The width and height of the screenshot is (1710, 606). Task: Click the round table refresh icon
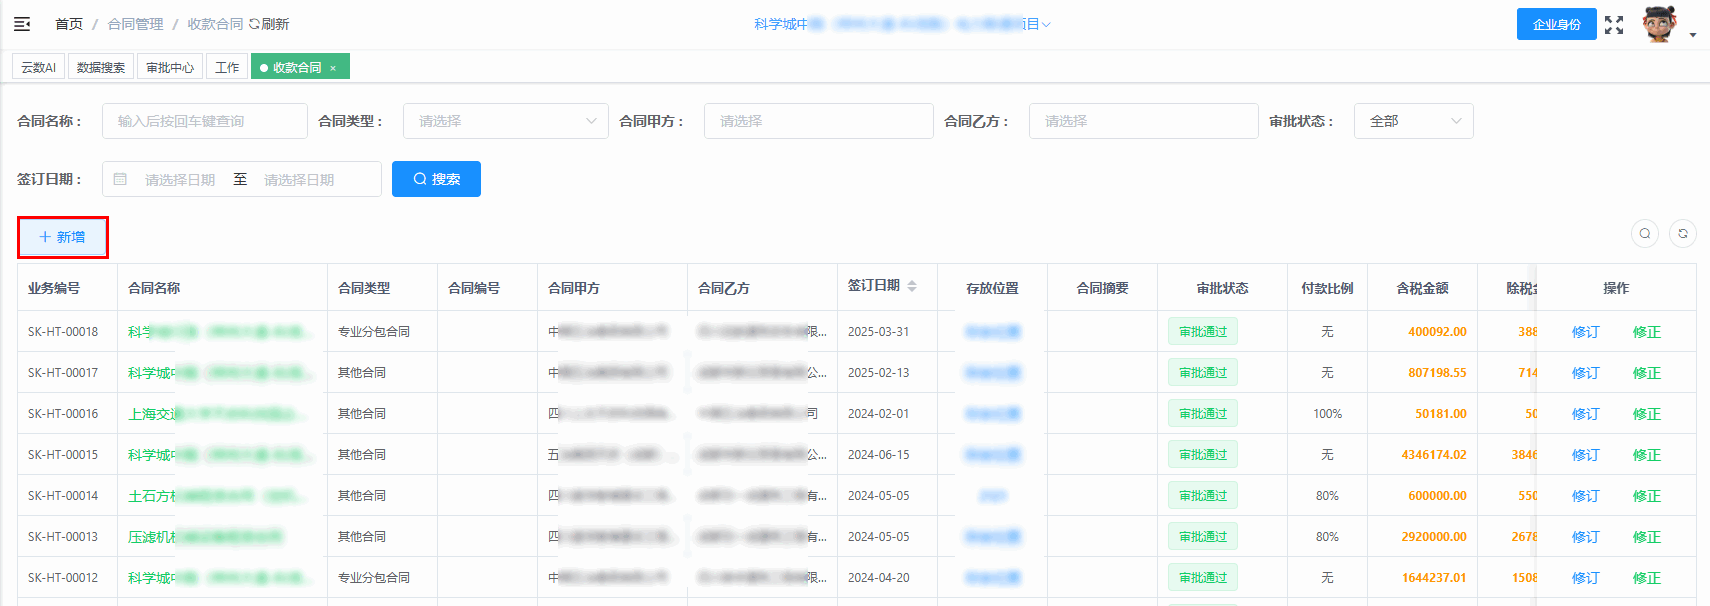pos(1683,234)
